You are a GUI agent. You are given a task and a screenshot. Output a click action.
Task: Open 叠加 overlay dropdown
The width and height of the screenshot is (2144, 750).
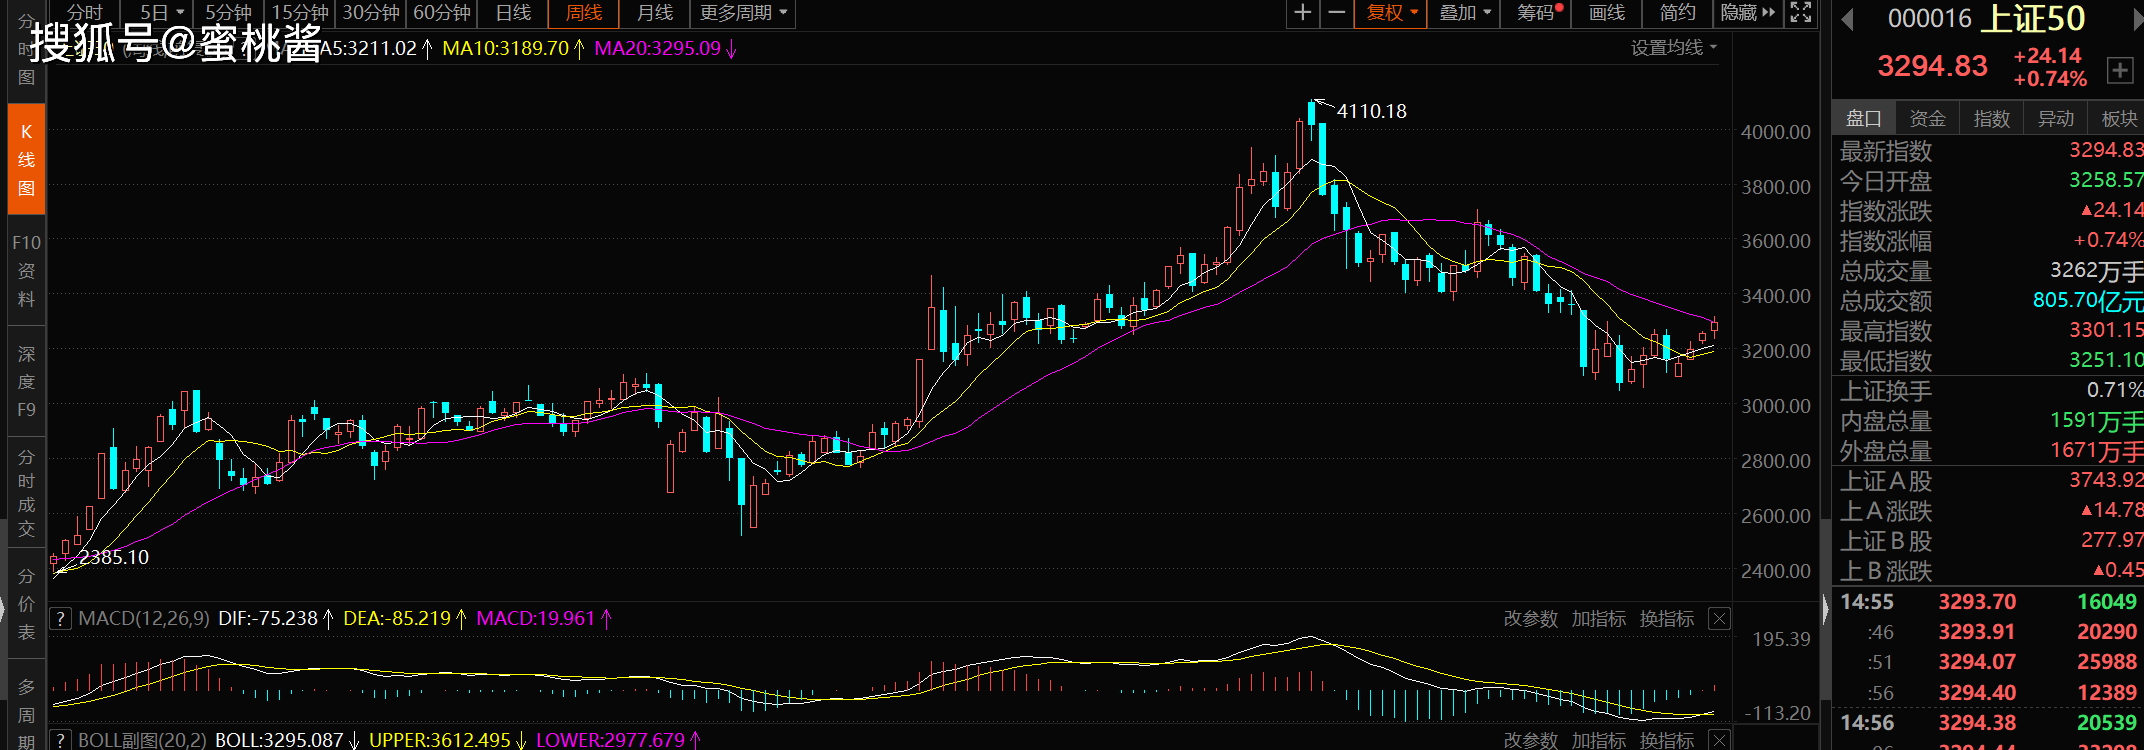tap(1464, 13)
